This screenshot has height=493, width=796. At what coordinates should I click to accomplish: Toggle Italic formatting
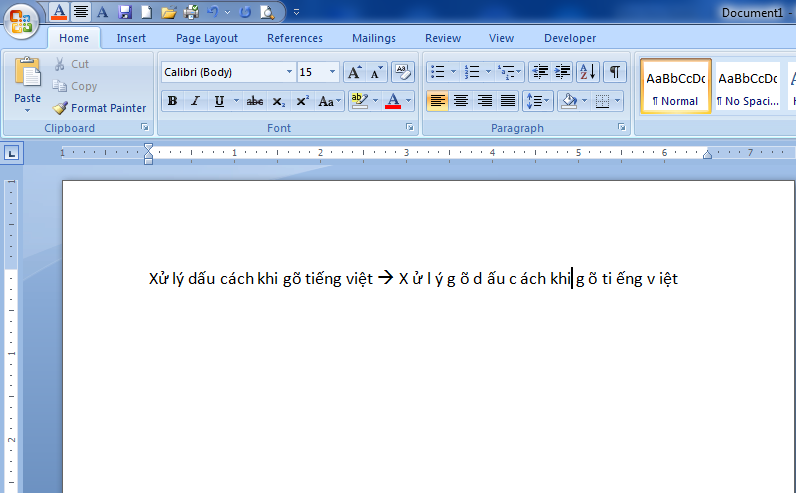194,101
